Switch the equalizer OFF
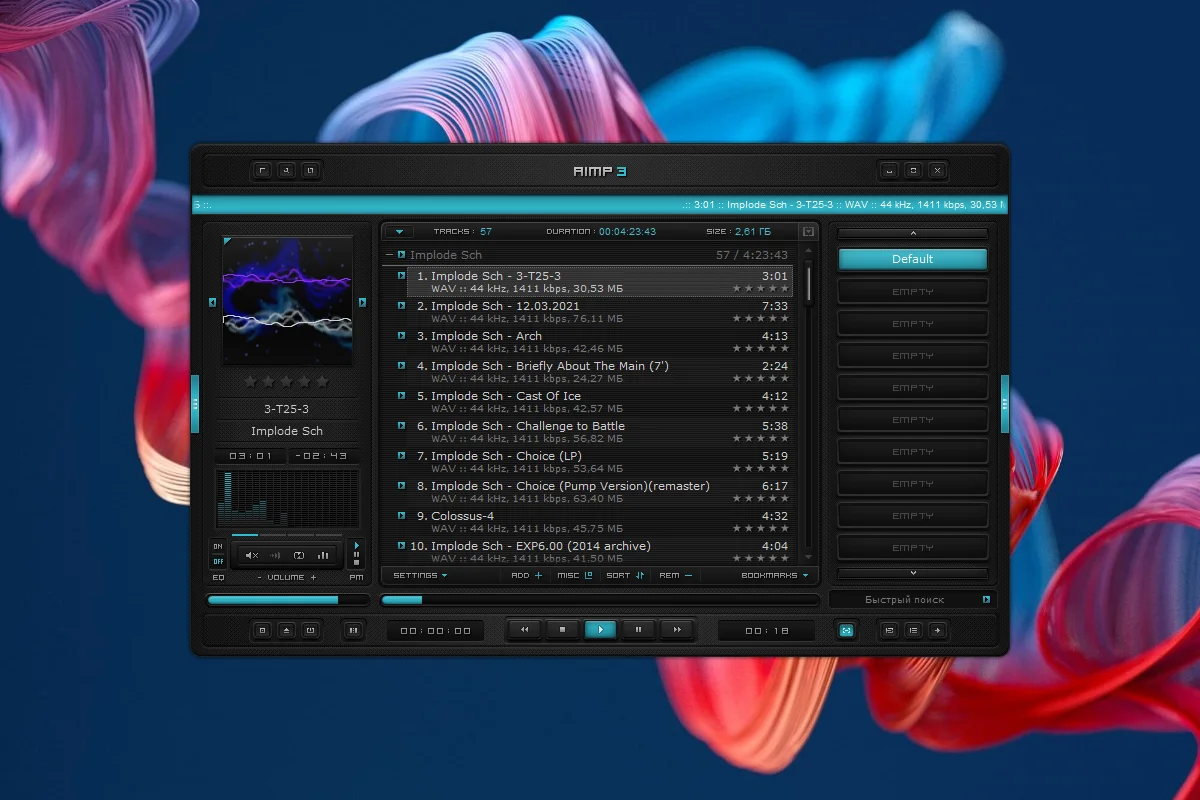 (x=218, y=561)
